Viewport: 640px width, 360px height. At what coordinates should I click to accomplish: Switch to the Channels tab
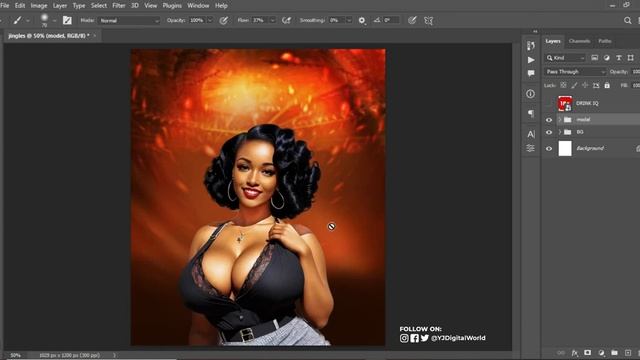579,41
